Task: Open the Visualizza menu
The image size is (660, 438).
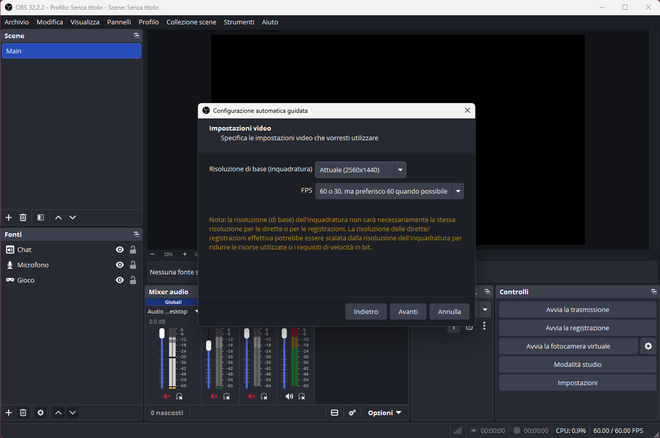Action: (85, 22)
